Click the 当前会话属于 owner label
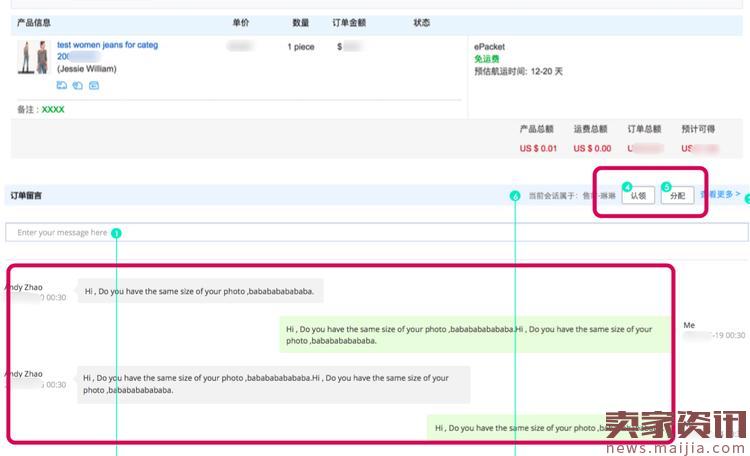 click(553, 196)
